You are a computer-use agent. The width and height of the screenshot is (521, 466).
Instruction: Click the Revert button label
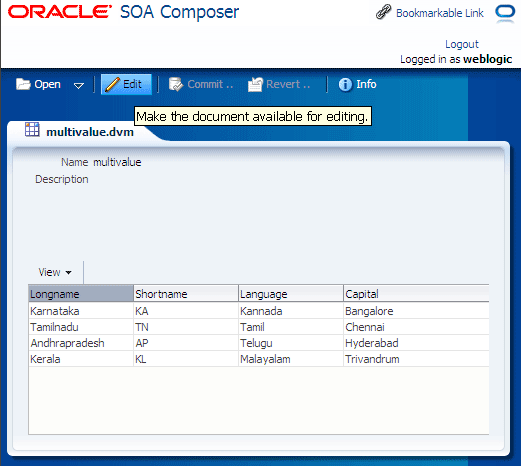point(288,84)
